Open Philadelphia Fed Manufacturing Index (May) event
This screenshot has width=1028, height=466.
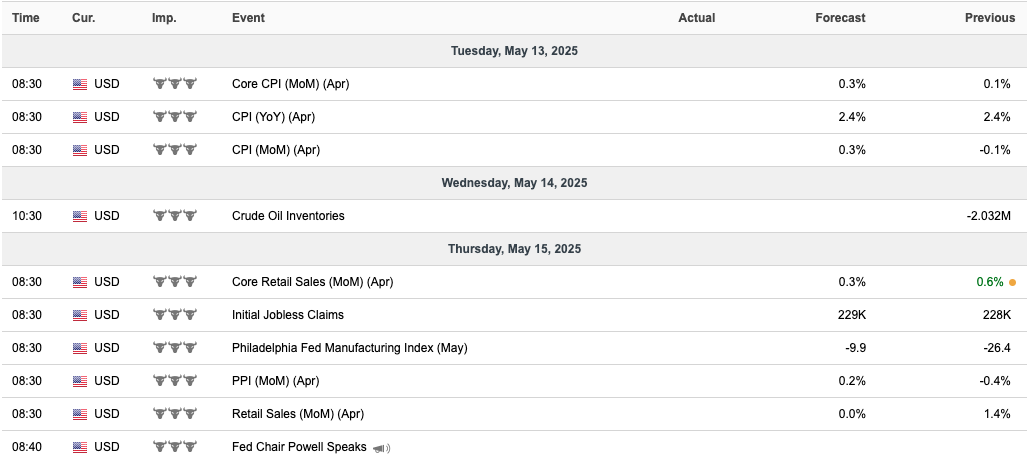[x=349, y=348]
